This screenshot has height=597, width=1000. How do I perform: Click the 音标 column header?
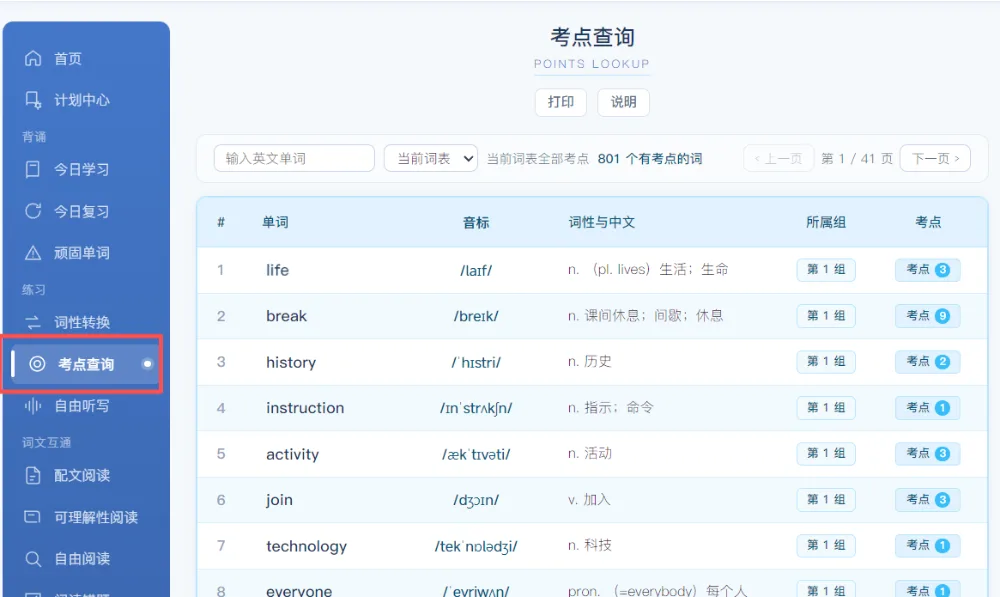(x=476, y=223)
